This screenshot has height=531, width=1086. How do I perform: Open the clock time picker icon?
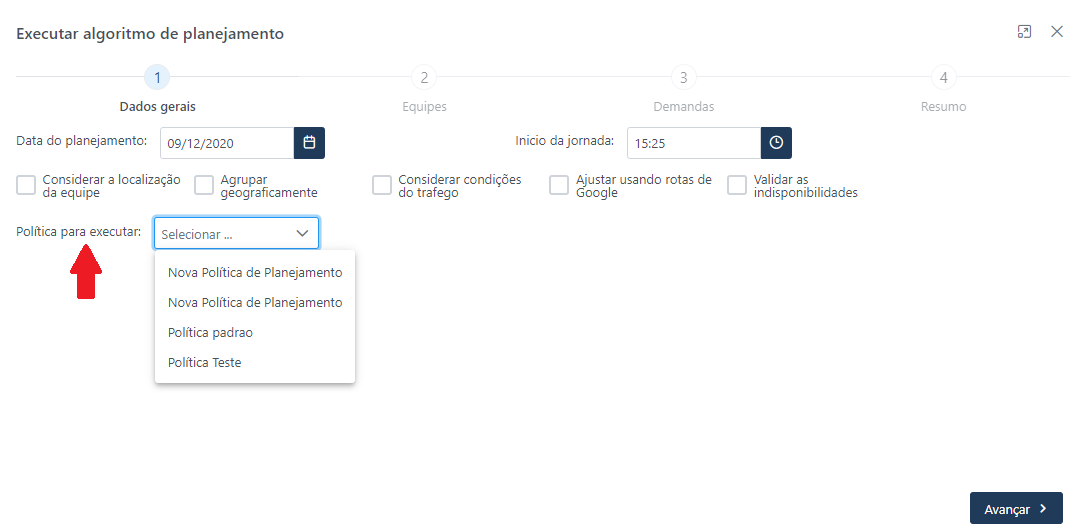[x=776, y=143]
